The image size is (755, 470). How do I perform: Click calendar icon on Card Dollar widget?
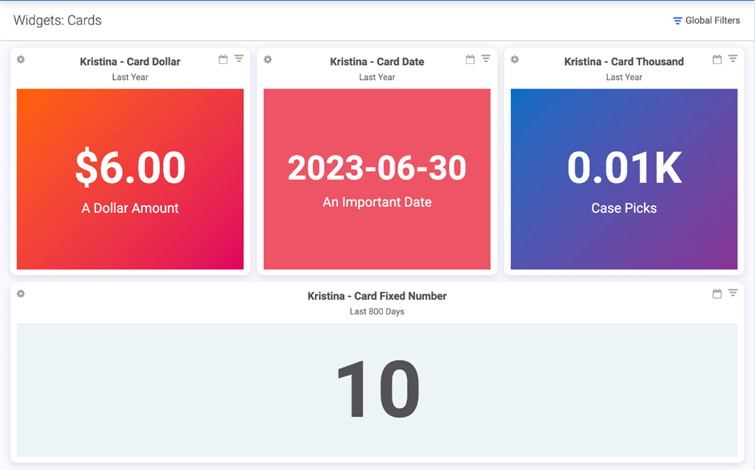tap(223, 60)
